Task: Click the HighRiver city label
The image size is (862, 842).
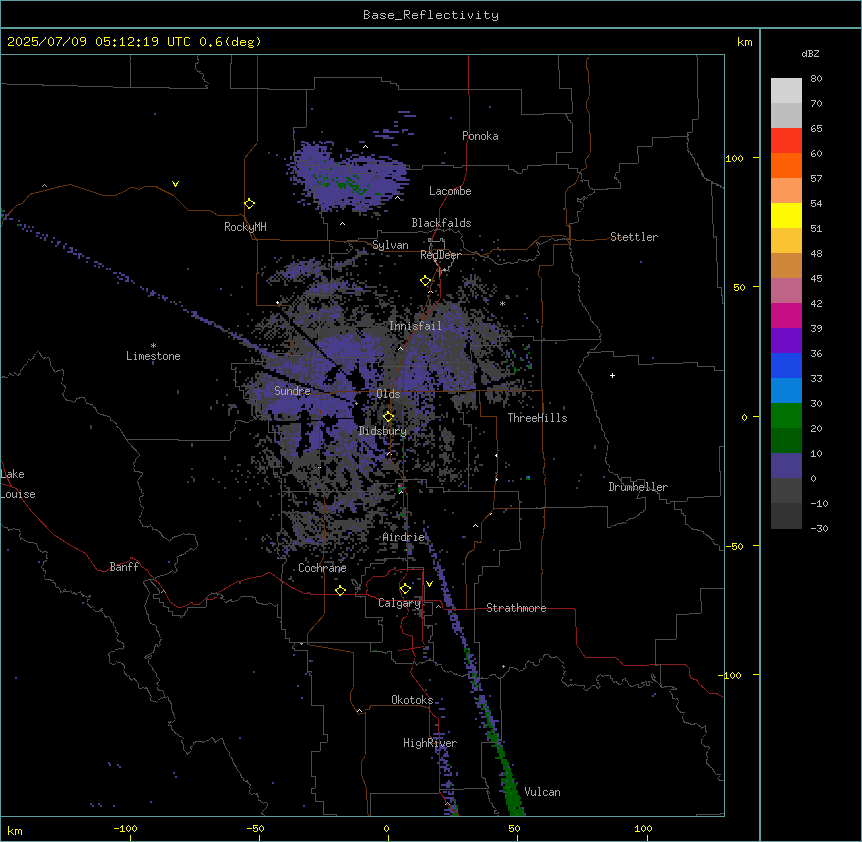Action: pyautogui.click(x=430, y=743)
